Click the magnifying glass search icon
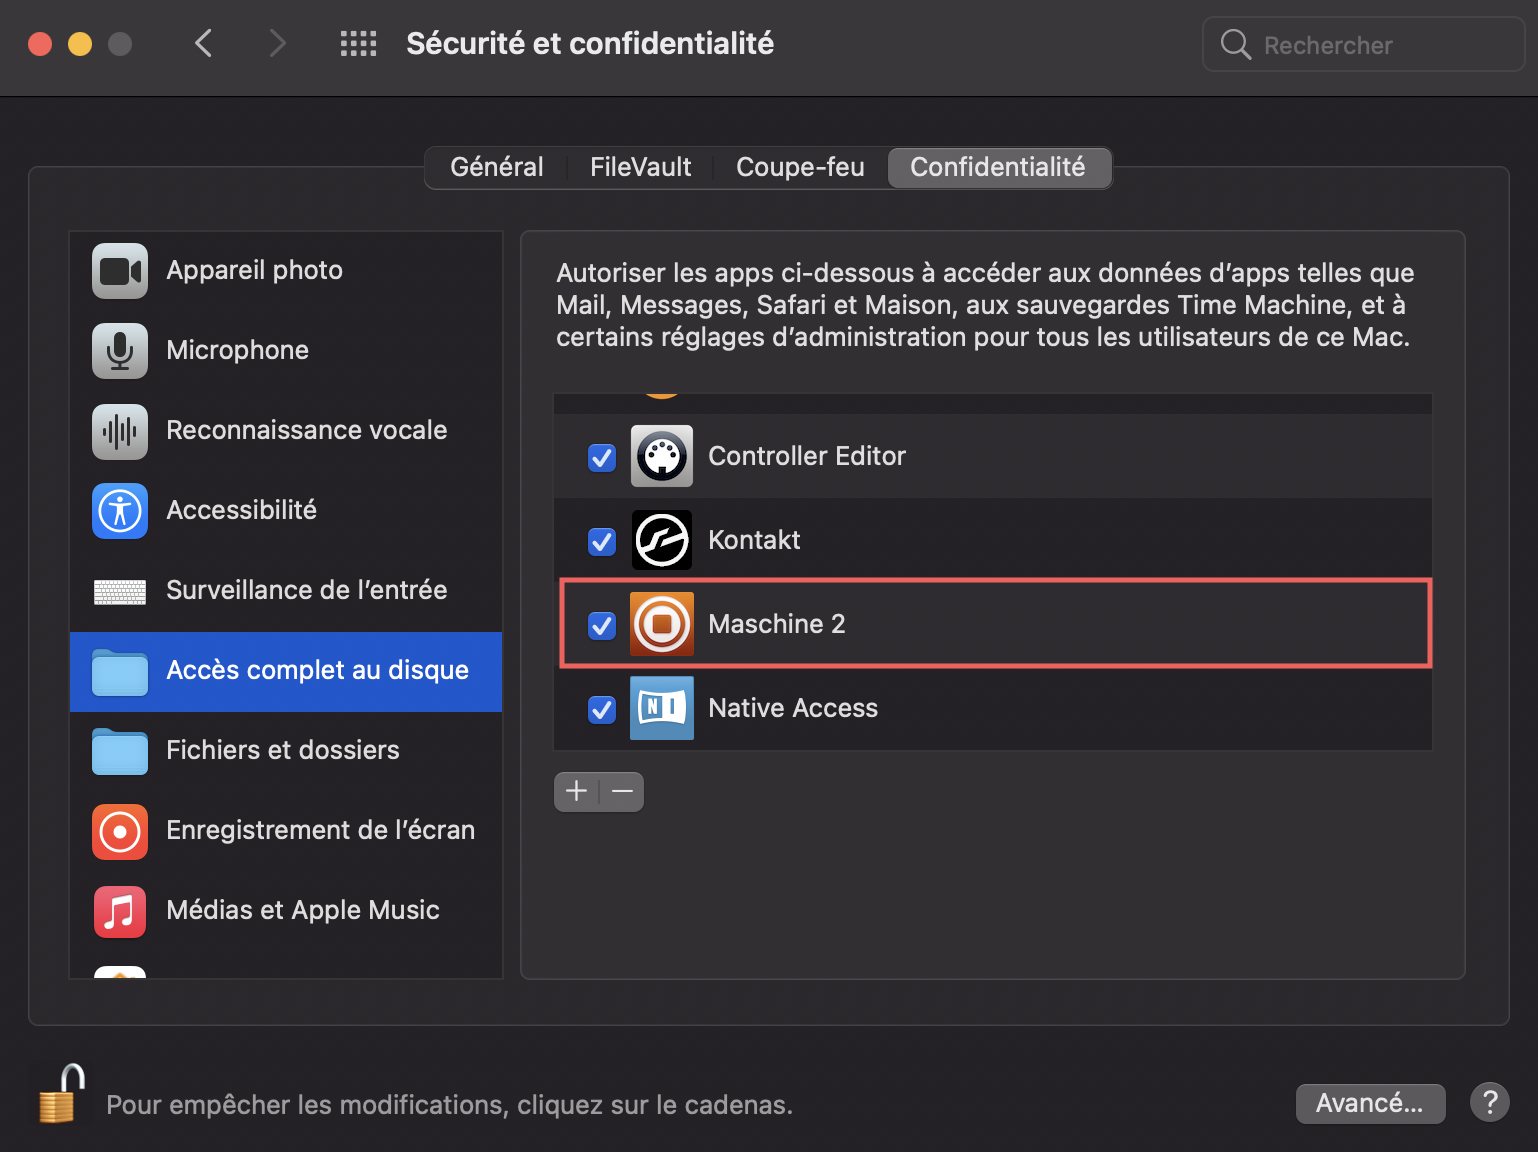The image size is (1538, 1152). (x=1236, y=44)
